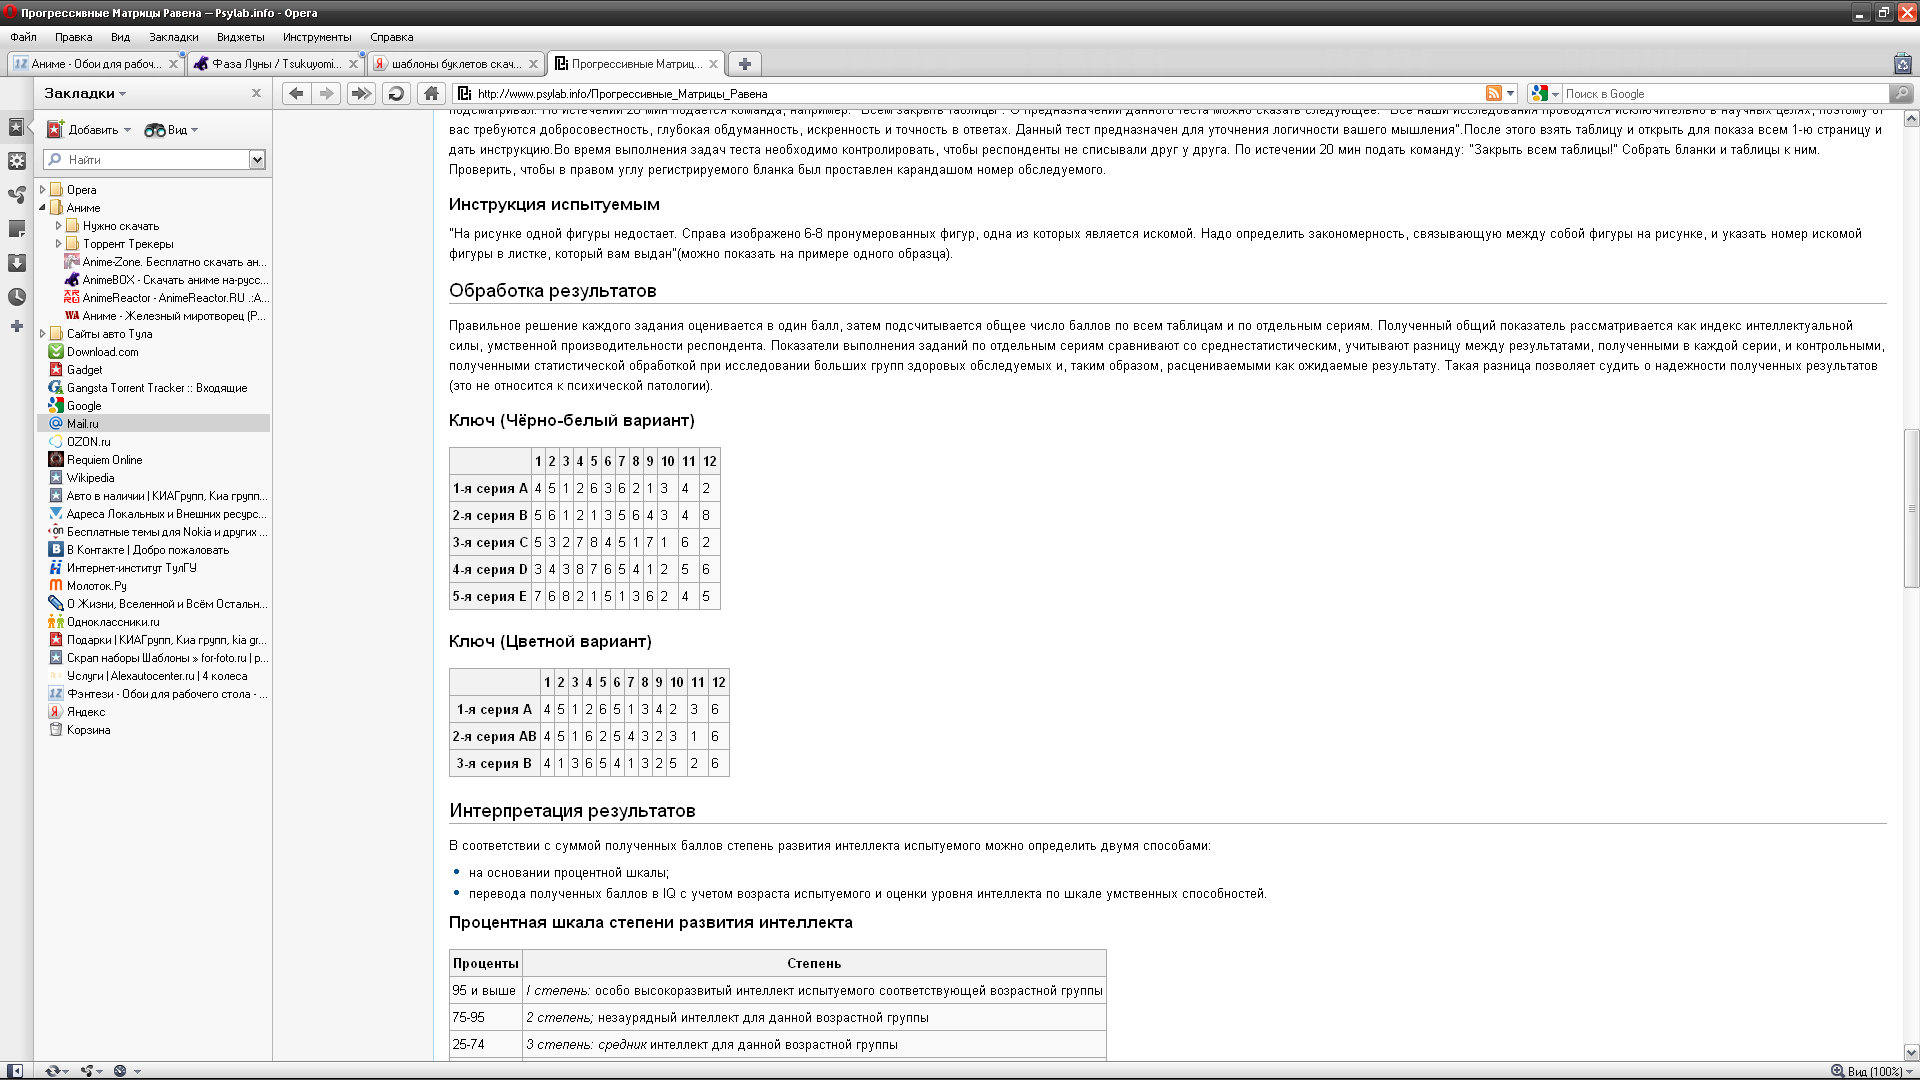This screenshot has width=1920, height=1080.
Task: Close the Прогрессивные Матрицы tab
Action: (713, 64)
